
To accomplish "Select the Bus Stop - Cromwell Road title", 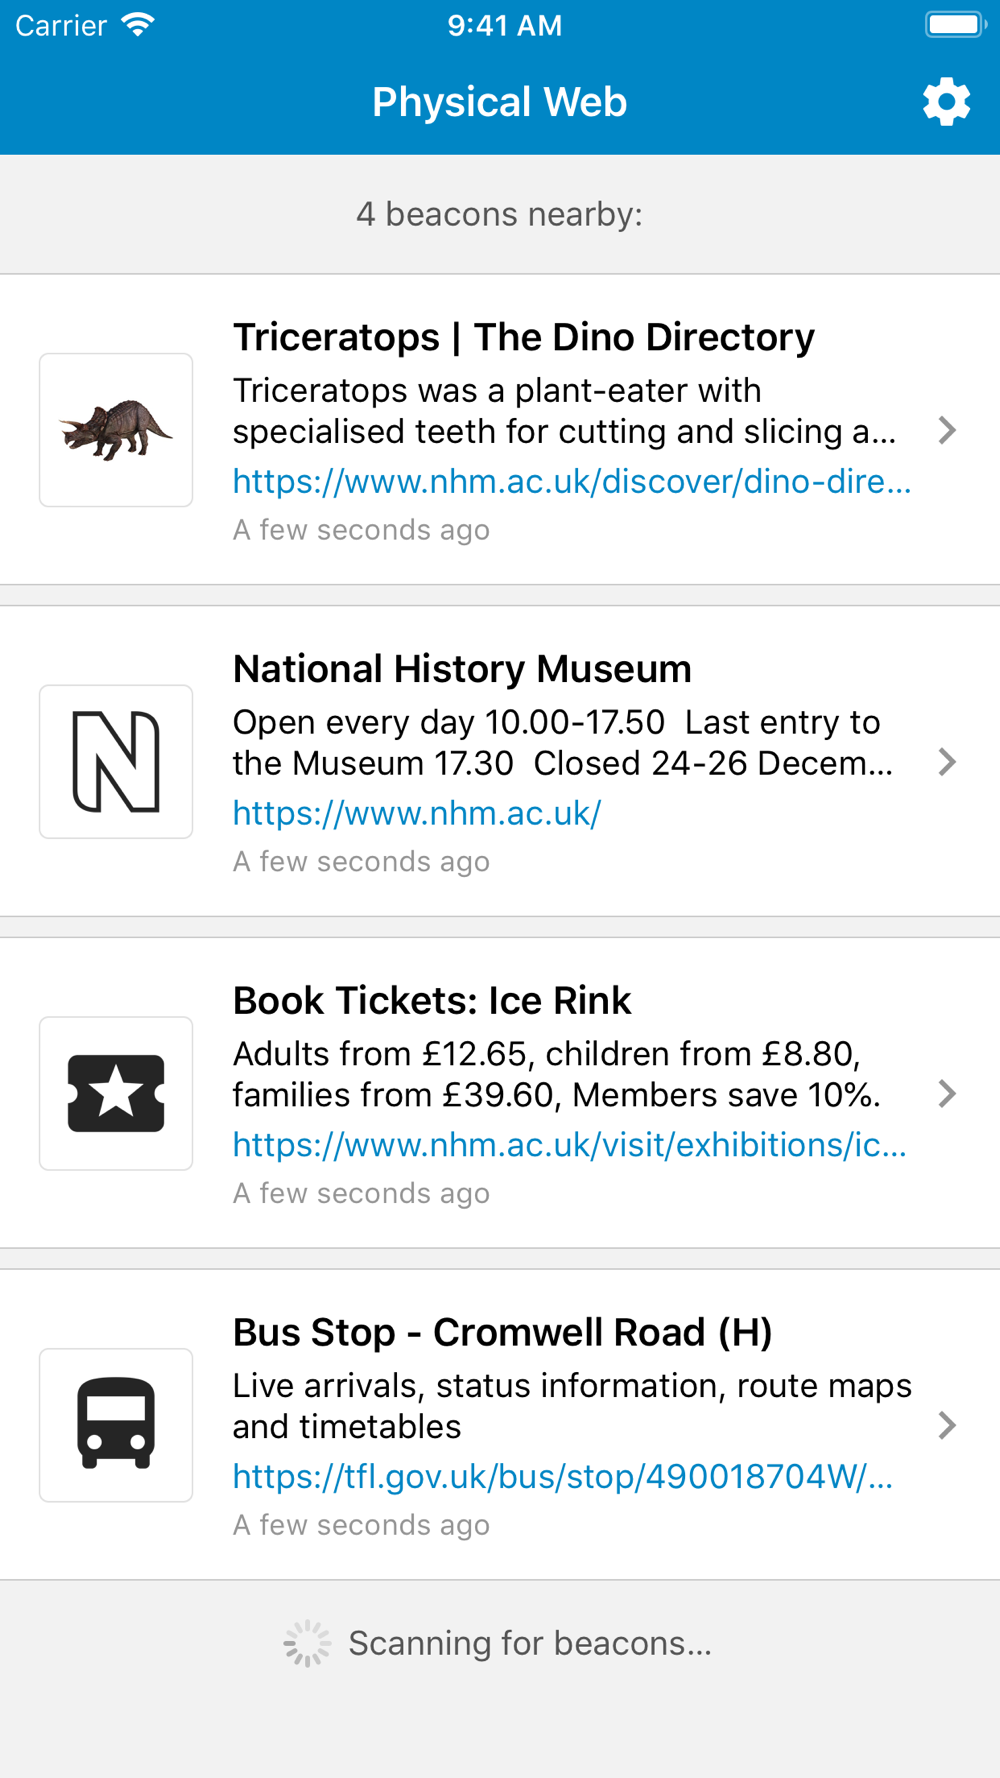I will [503, 1333].
